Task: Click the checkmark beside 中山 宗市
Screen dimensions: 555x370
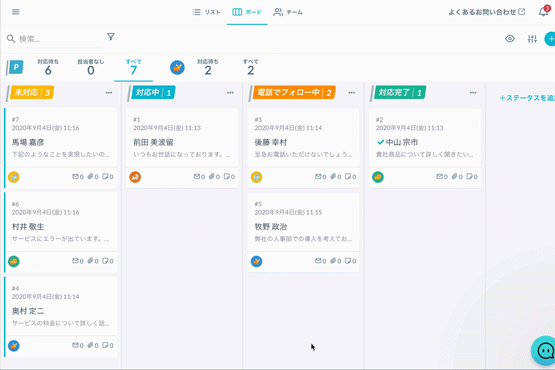Action: (x=381, y=142)
